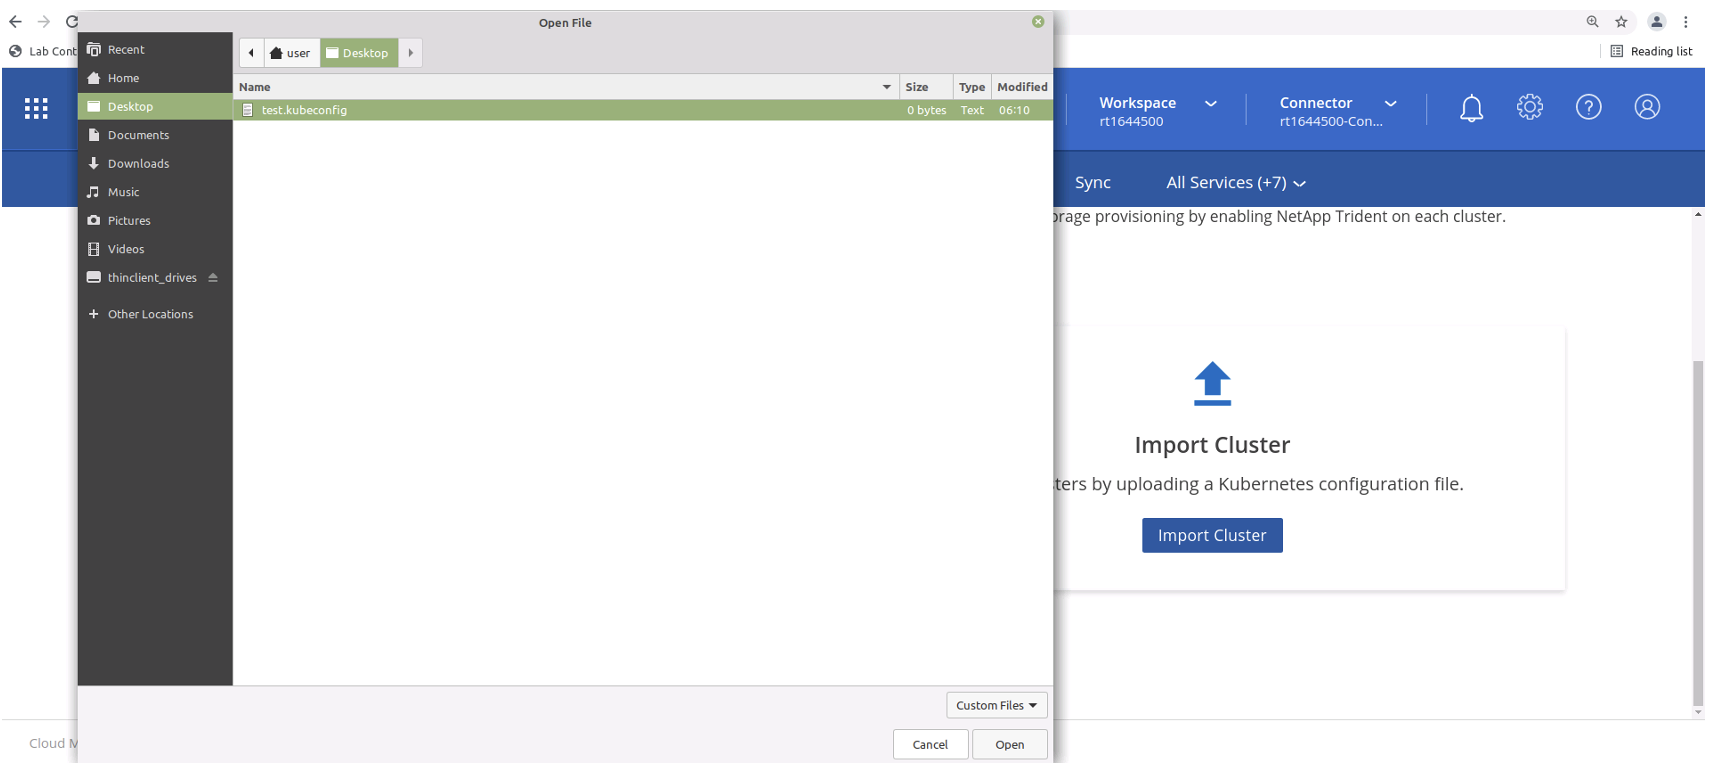Open the user account icon

pyautogui.click(x=1647, y=107)
